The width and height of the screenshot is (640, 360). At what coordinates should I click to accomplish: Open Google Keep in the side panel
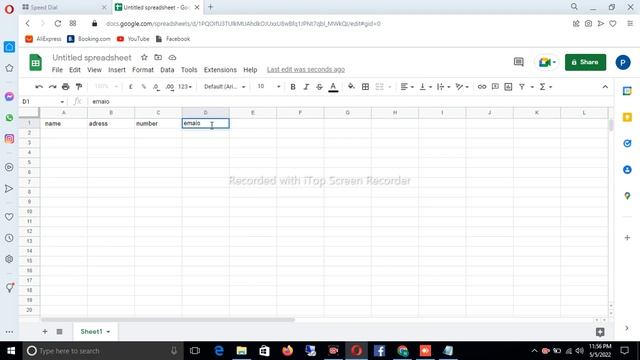click(x=627, y=118)
